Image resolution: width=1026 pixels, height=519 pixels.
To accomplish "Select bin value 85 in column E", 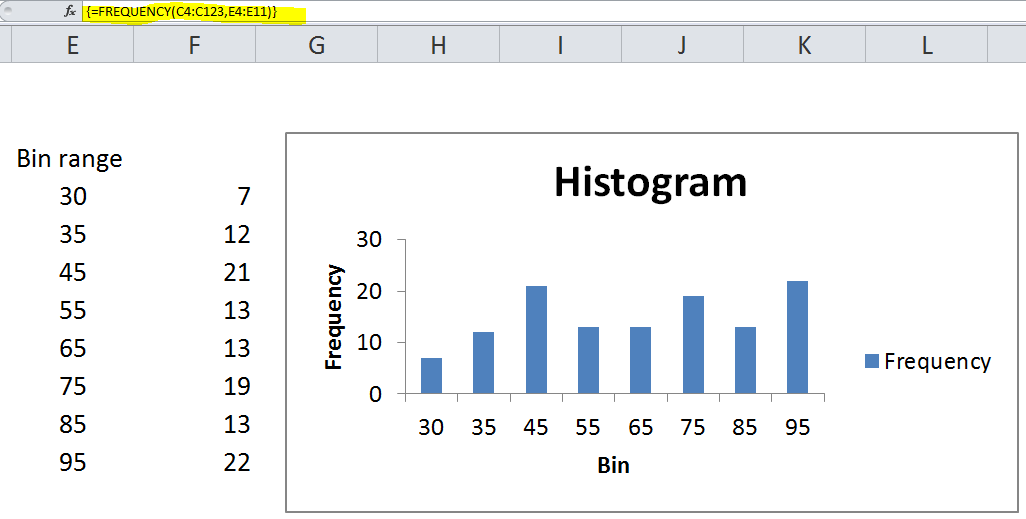I will pyautogui.click(x=73, y=425).
